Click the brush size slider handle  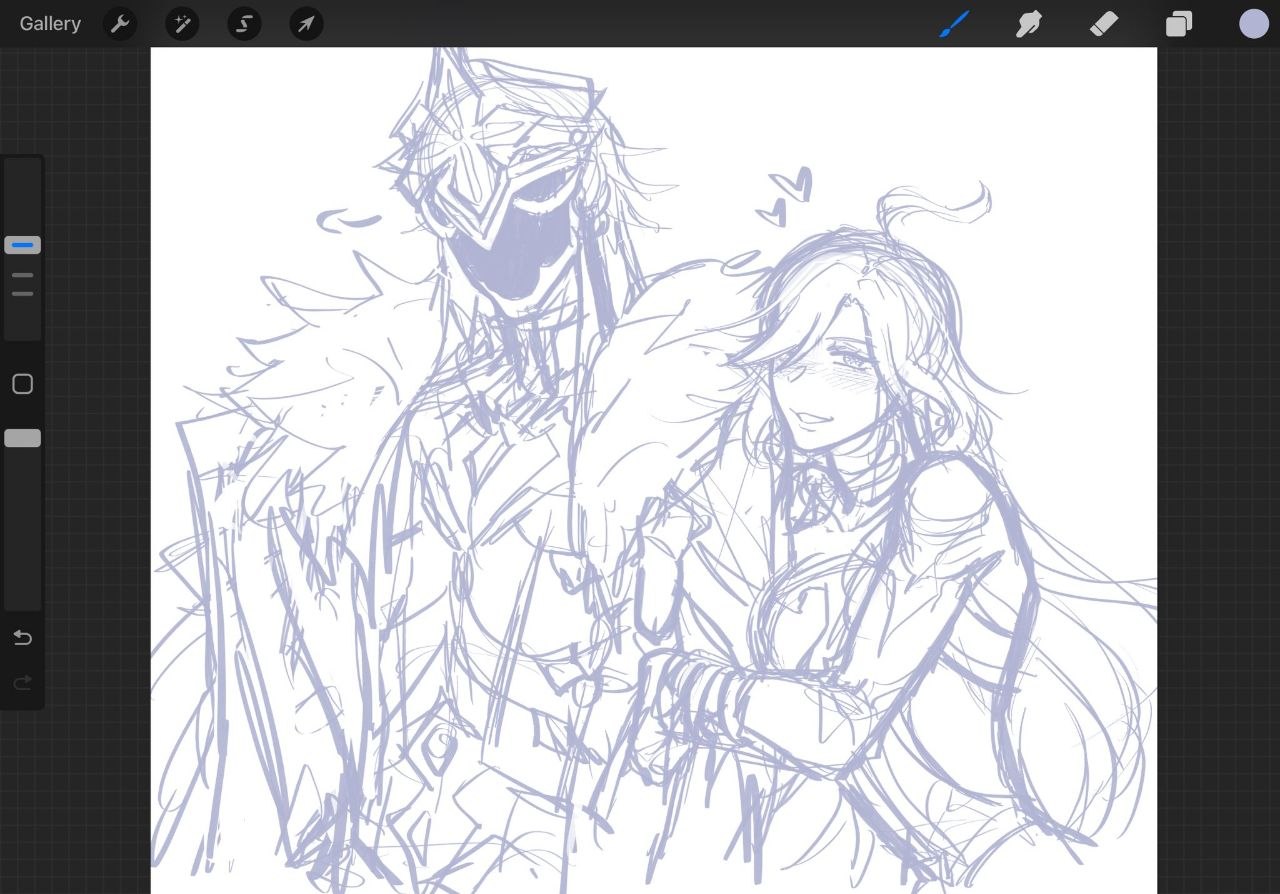click(22, 245)
